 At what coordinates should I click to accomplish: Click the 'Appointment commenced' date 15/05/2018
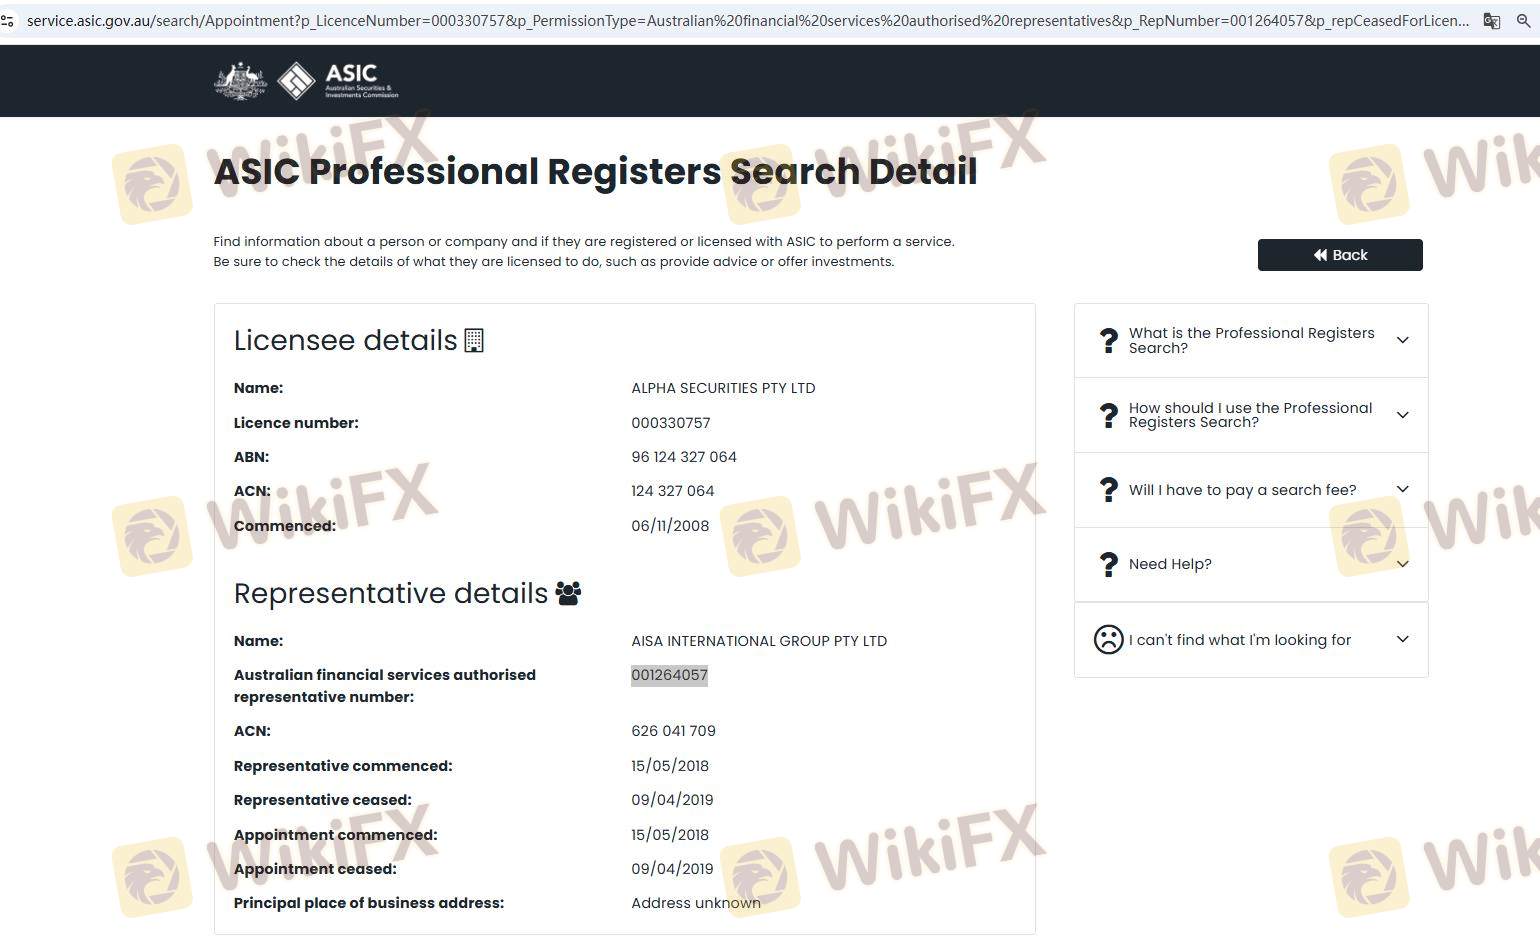click(670, 835)
